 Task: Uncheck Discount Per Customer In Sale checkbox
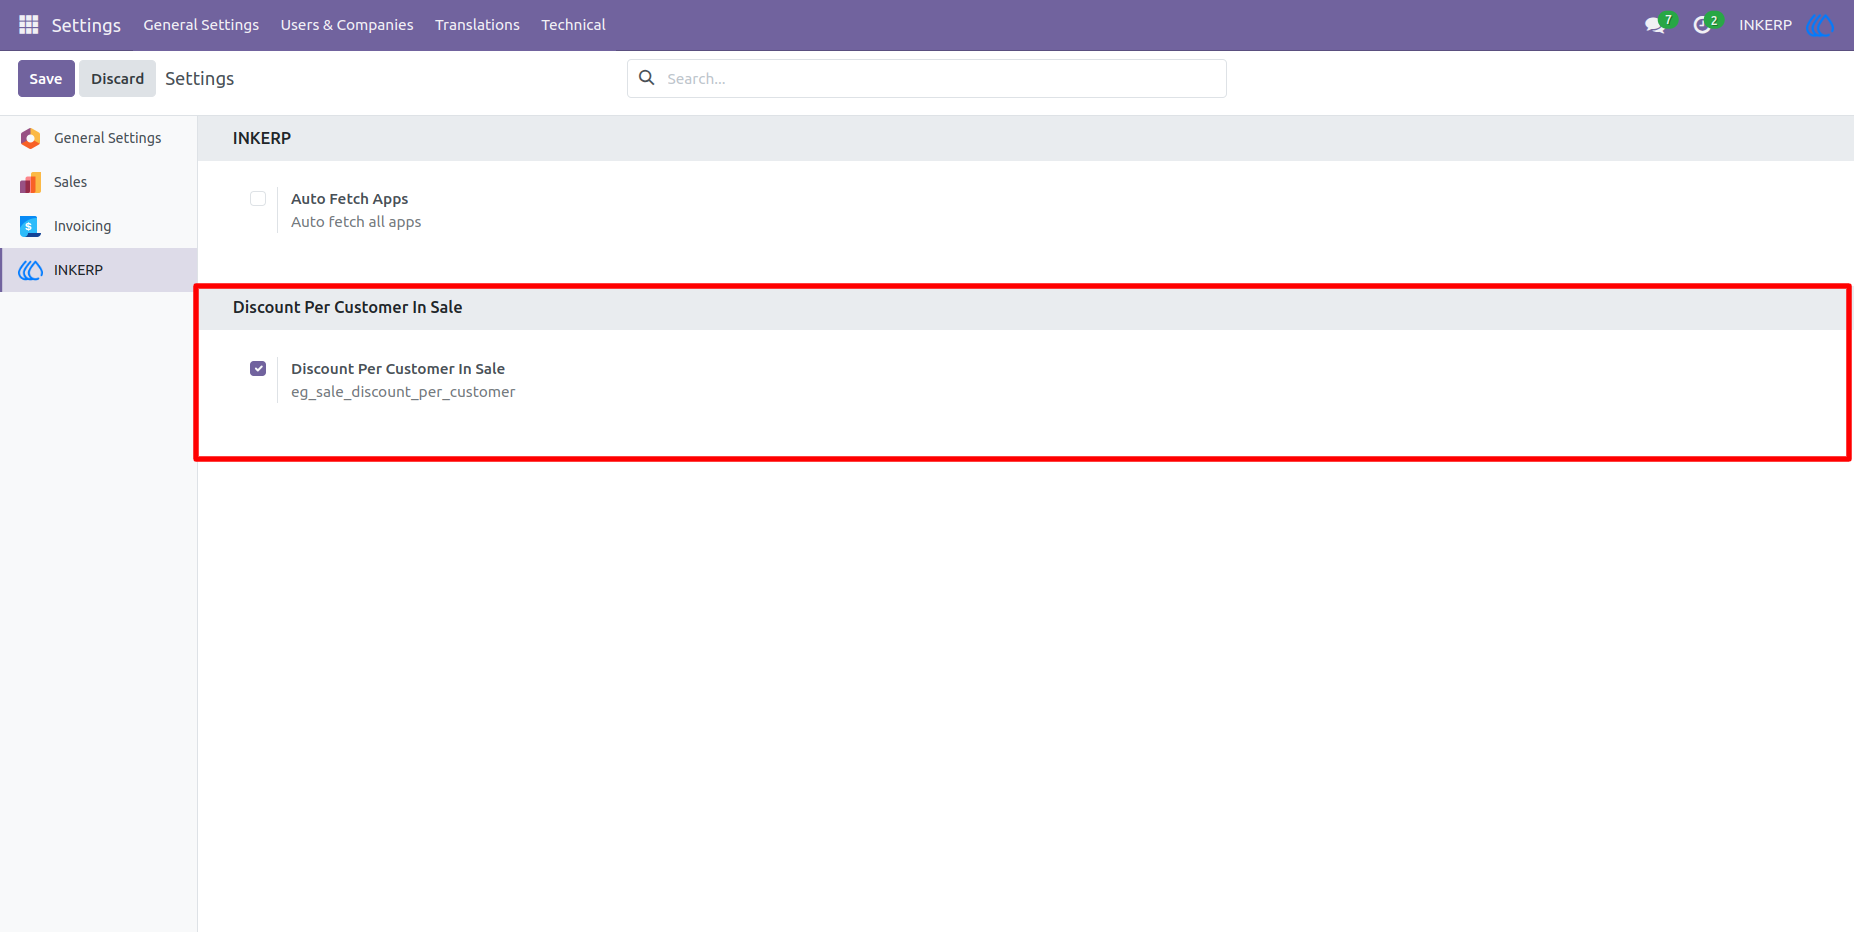coord(258,368)
